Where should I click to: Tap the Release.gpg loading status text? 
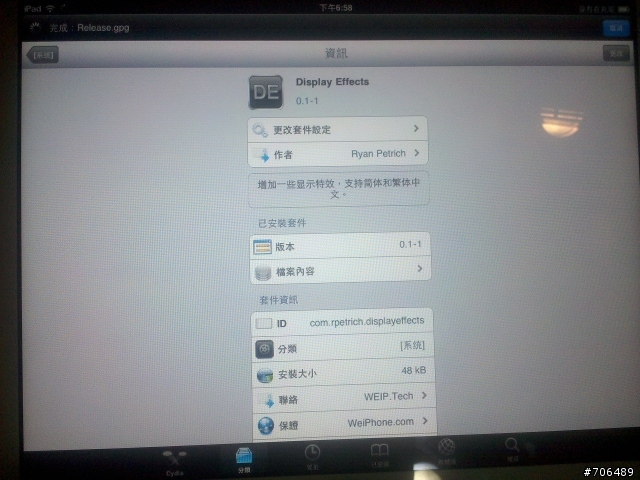89,28
